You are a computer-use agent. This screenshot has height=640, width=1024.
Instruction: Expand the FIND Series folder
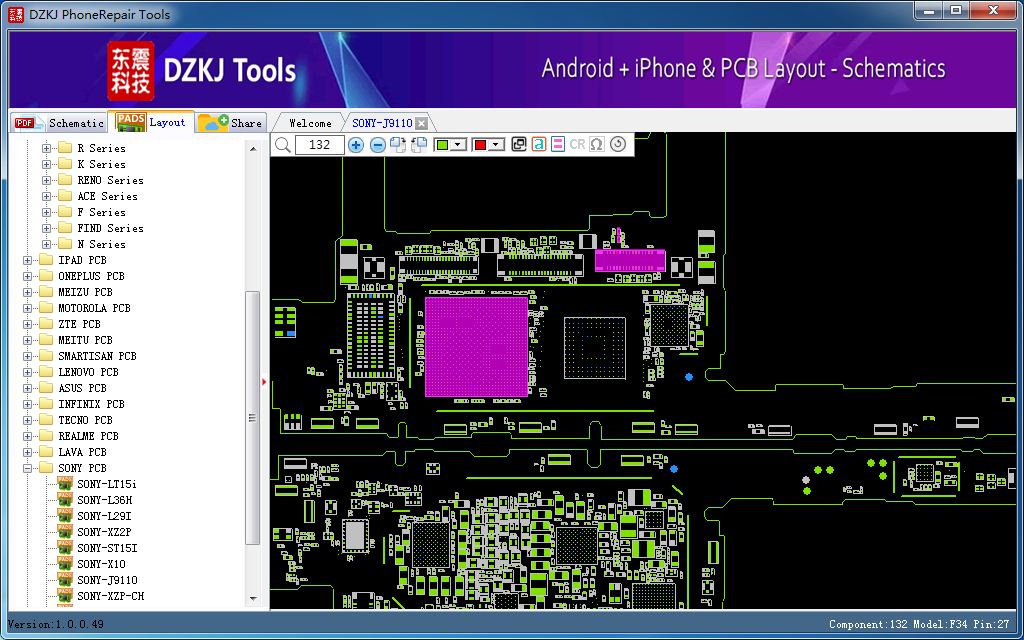point(46,228)
